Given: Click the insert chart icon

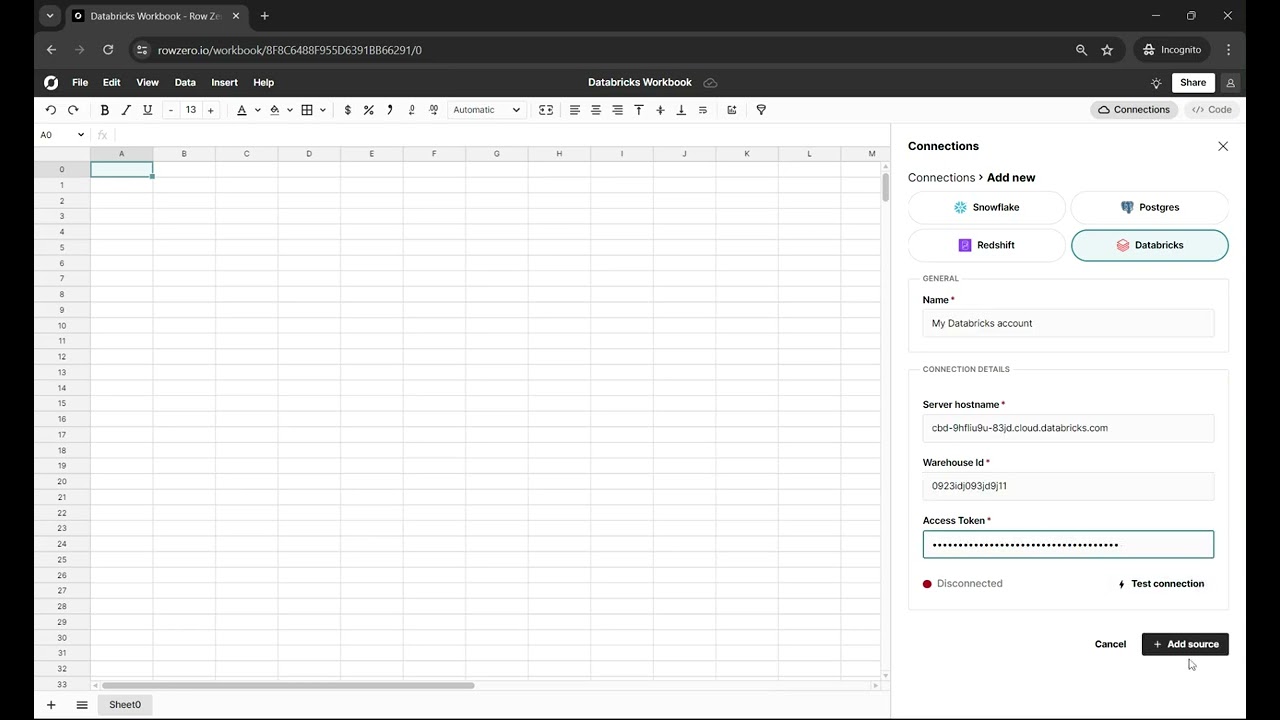Looking at the screenshot, I should 732,110.
